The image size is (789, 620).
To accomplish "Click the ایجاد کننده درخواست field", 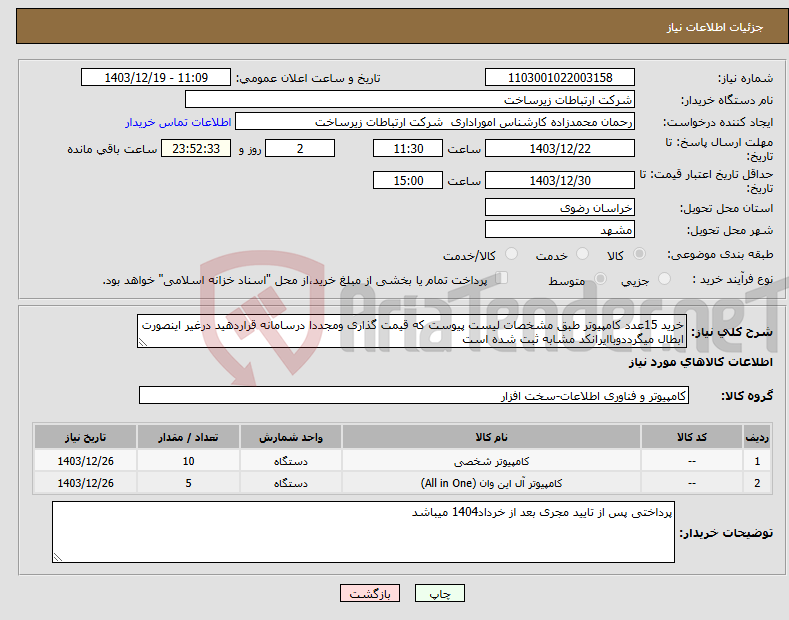I will [x=435, y=122].
